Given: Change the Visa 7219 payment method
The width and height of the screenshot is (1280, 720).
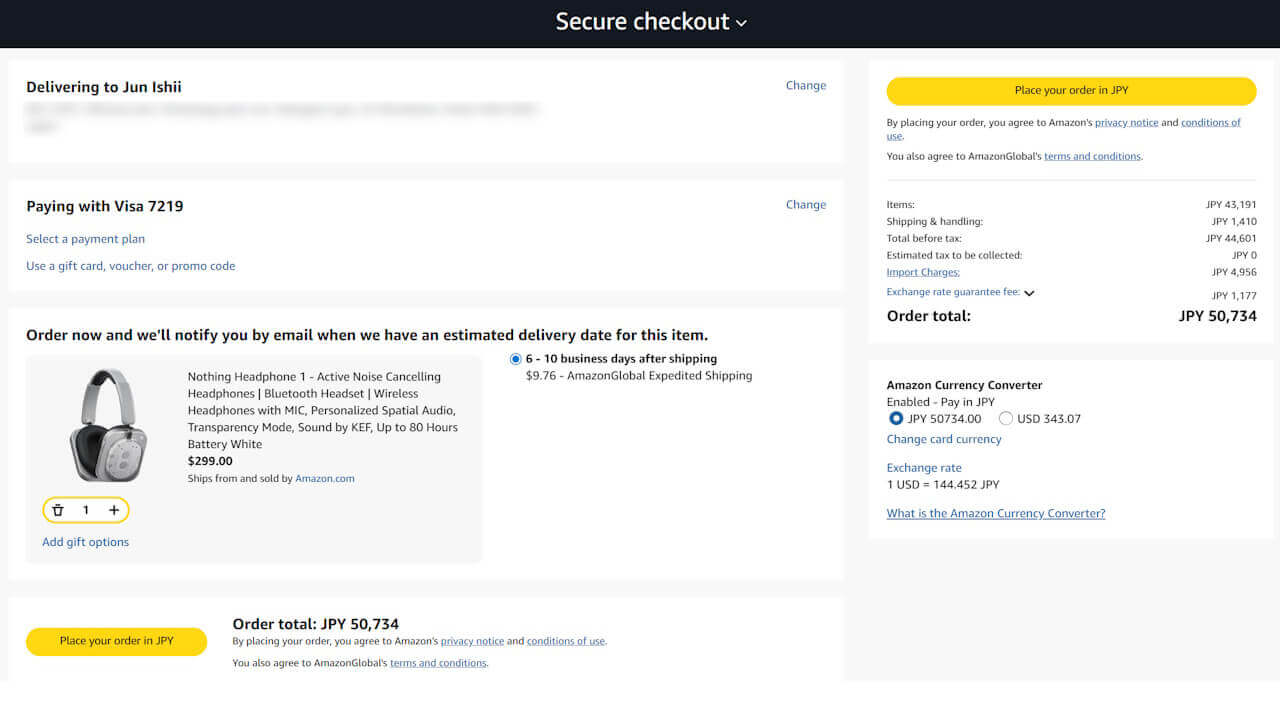Looking at the screenshot, I should coord(806,204).
